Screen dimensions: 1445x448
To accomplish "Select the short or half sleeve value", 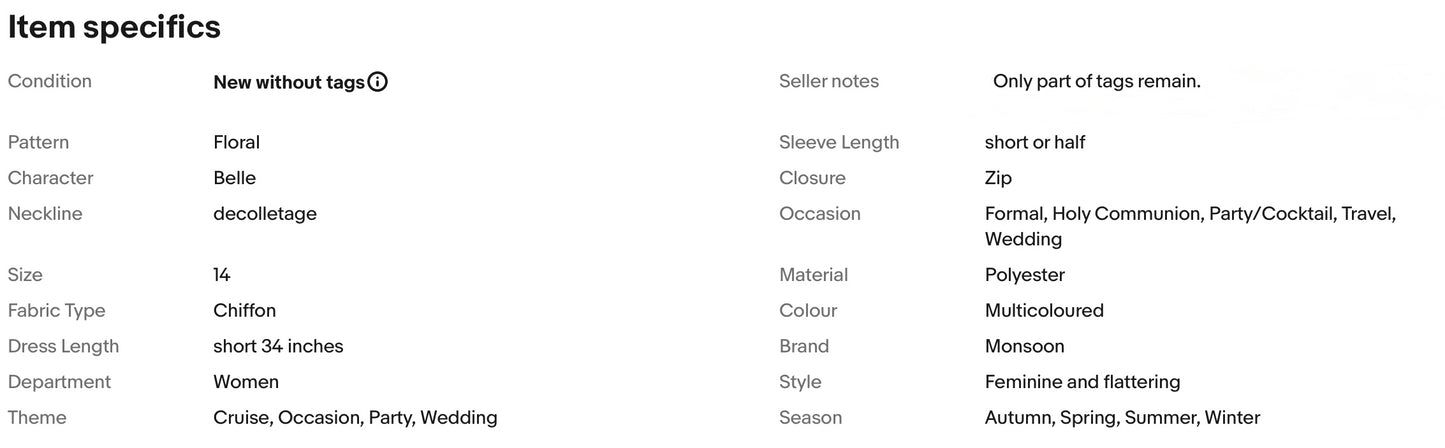I will pyautogui.click(x=1035, y=142).
